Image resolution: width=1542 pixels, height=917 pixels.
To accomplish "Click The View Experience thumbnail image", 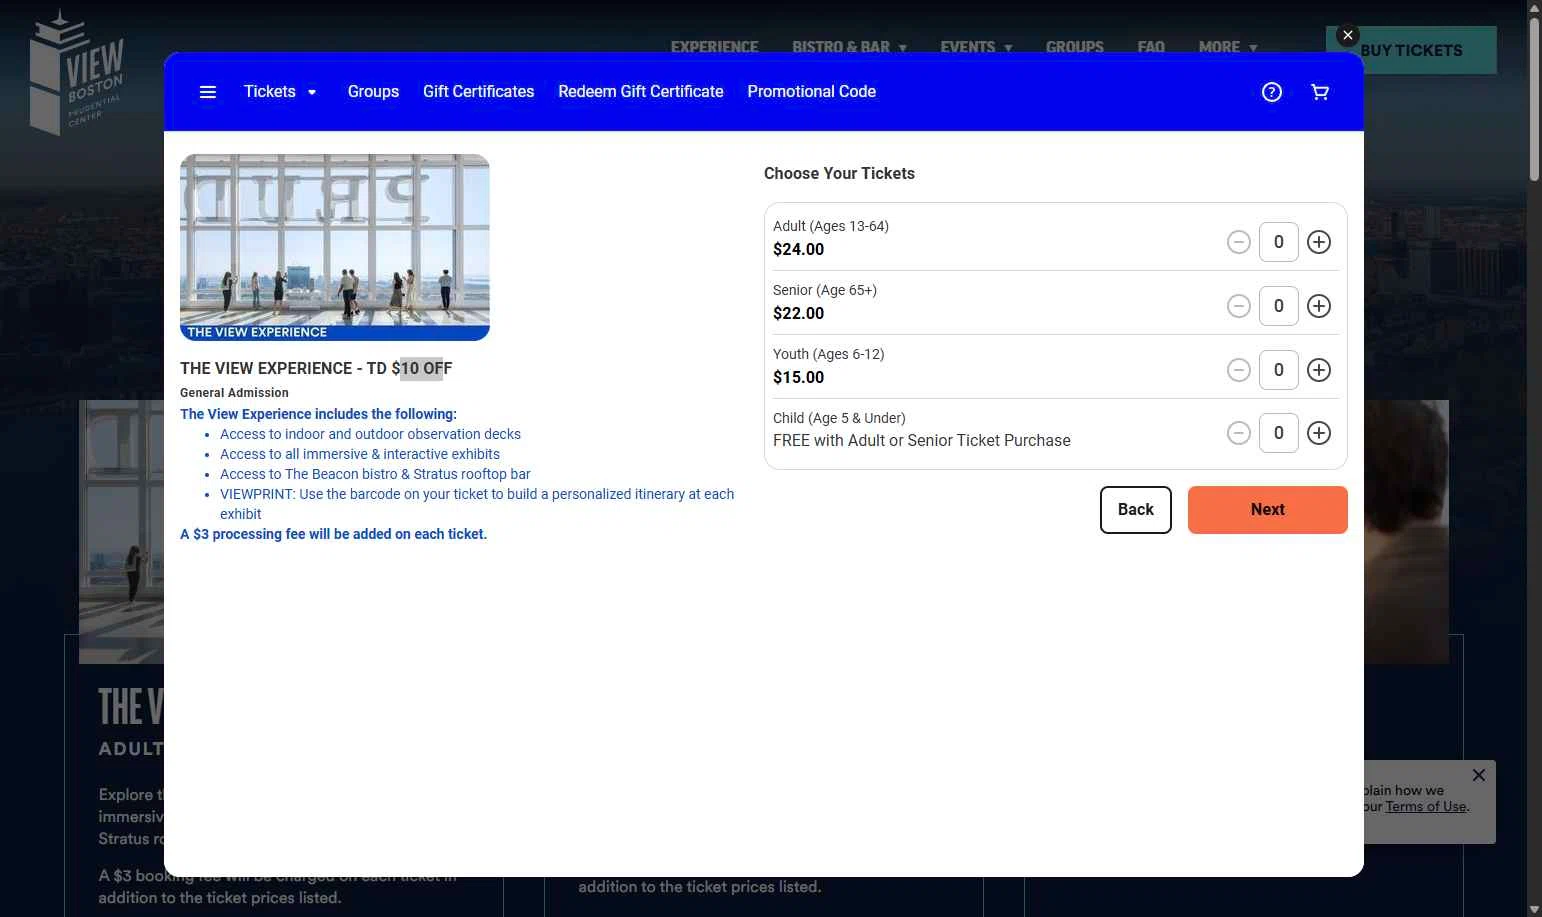I will [x=335, y=247].
